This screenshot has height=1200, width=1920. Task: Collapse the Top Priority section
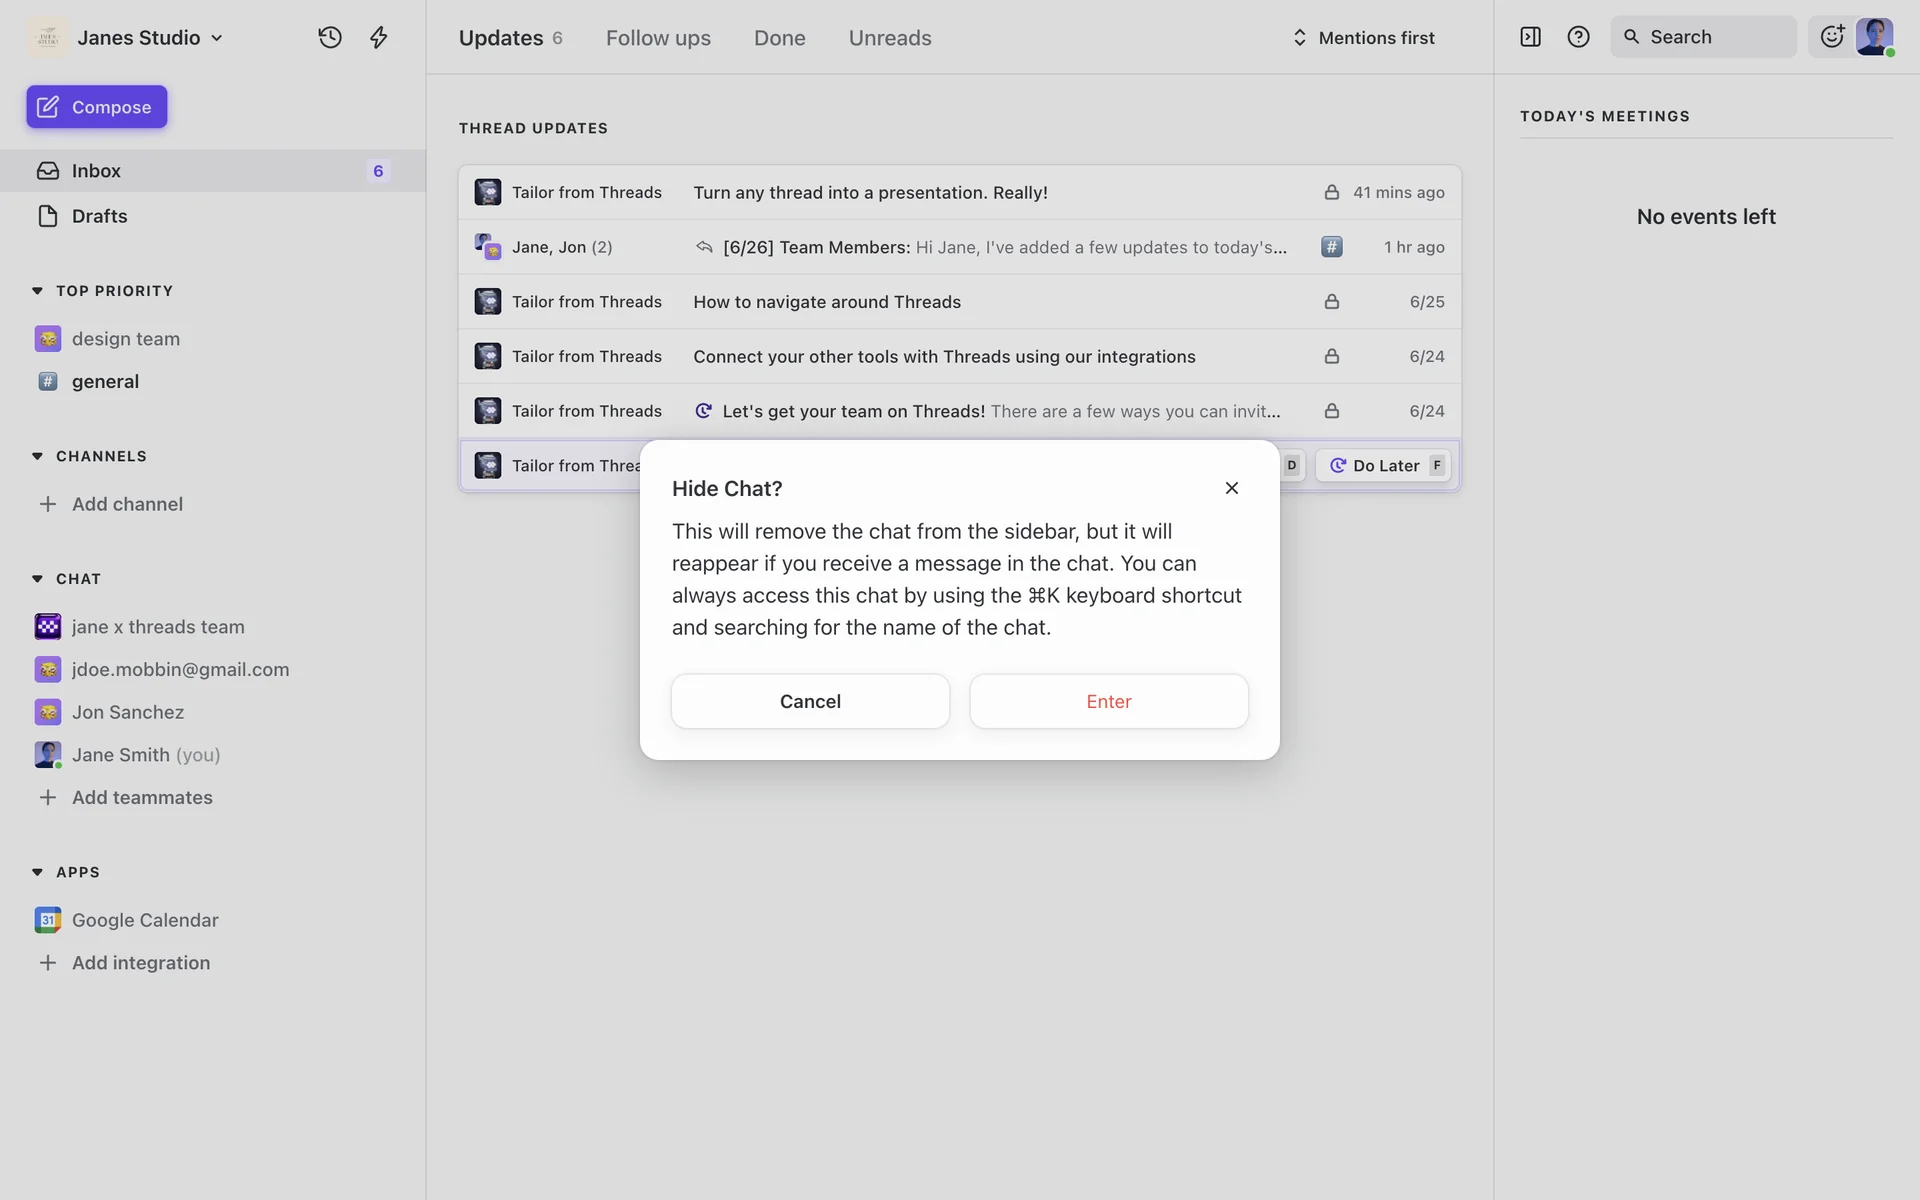pos(38,291)
